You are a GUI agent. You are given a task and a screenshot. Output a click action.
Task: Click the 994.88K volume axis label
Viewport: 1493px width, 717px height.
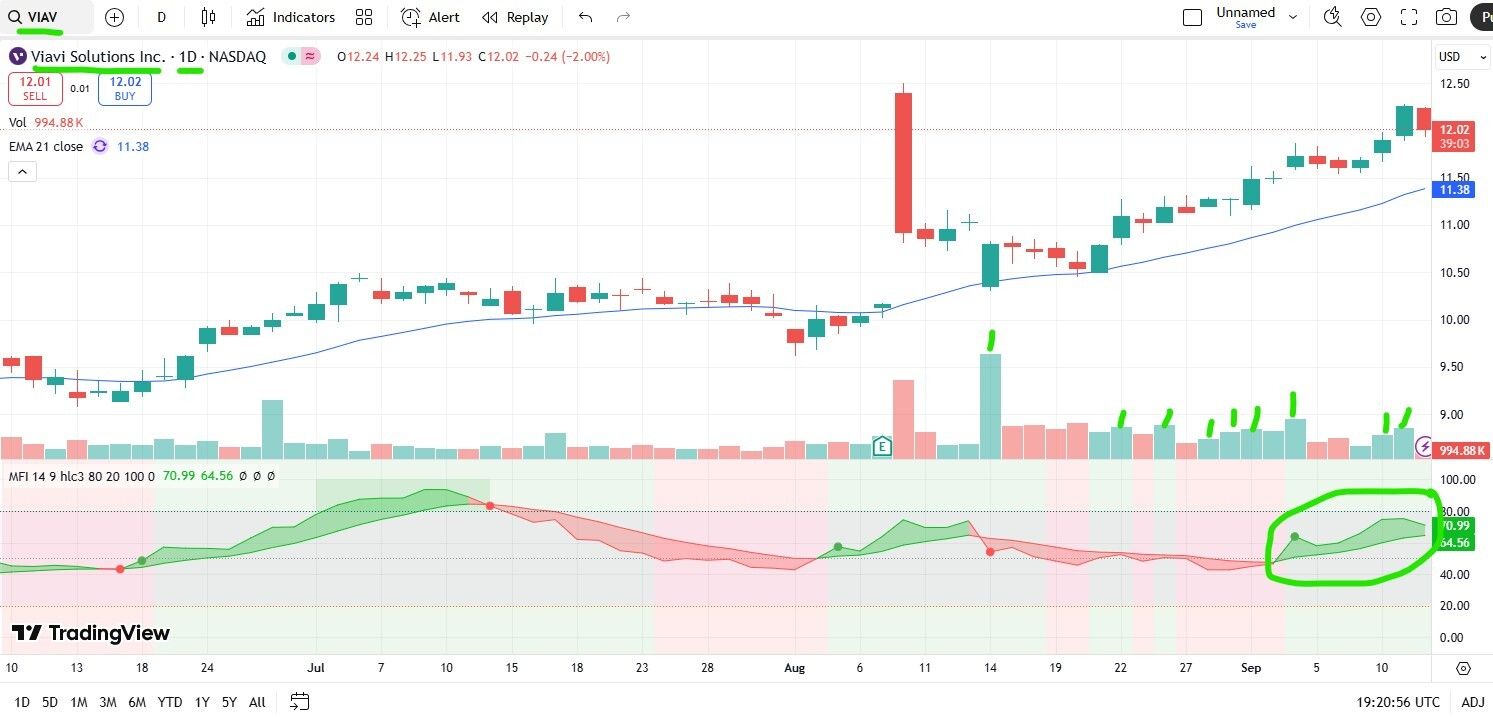[x=1461, y=451]
